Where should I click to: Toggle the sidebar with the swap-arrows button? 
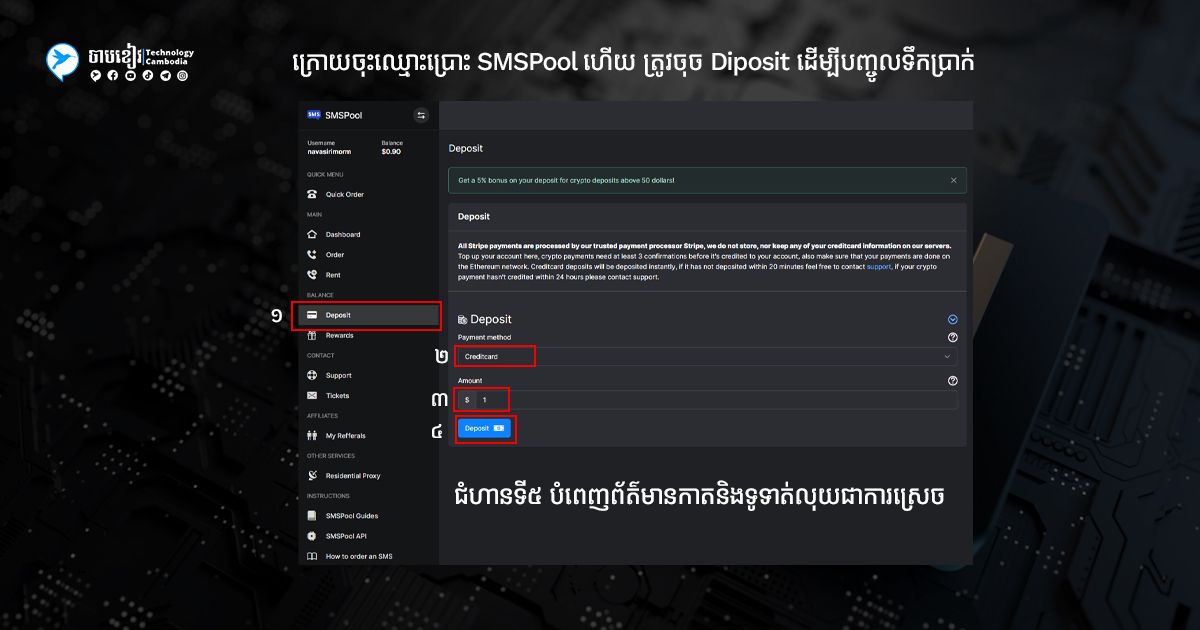pos(421,115)
